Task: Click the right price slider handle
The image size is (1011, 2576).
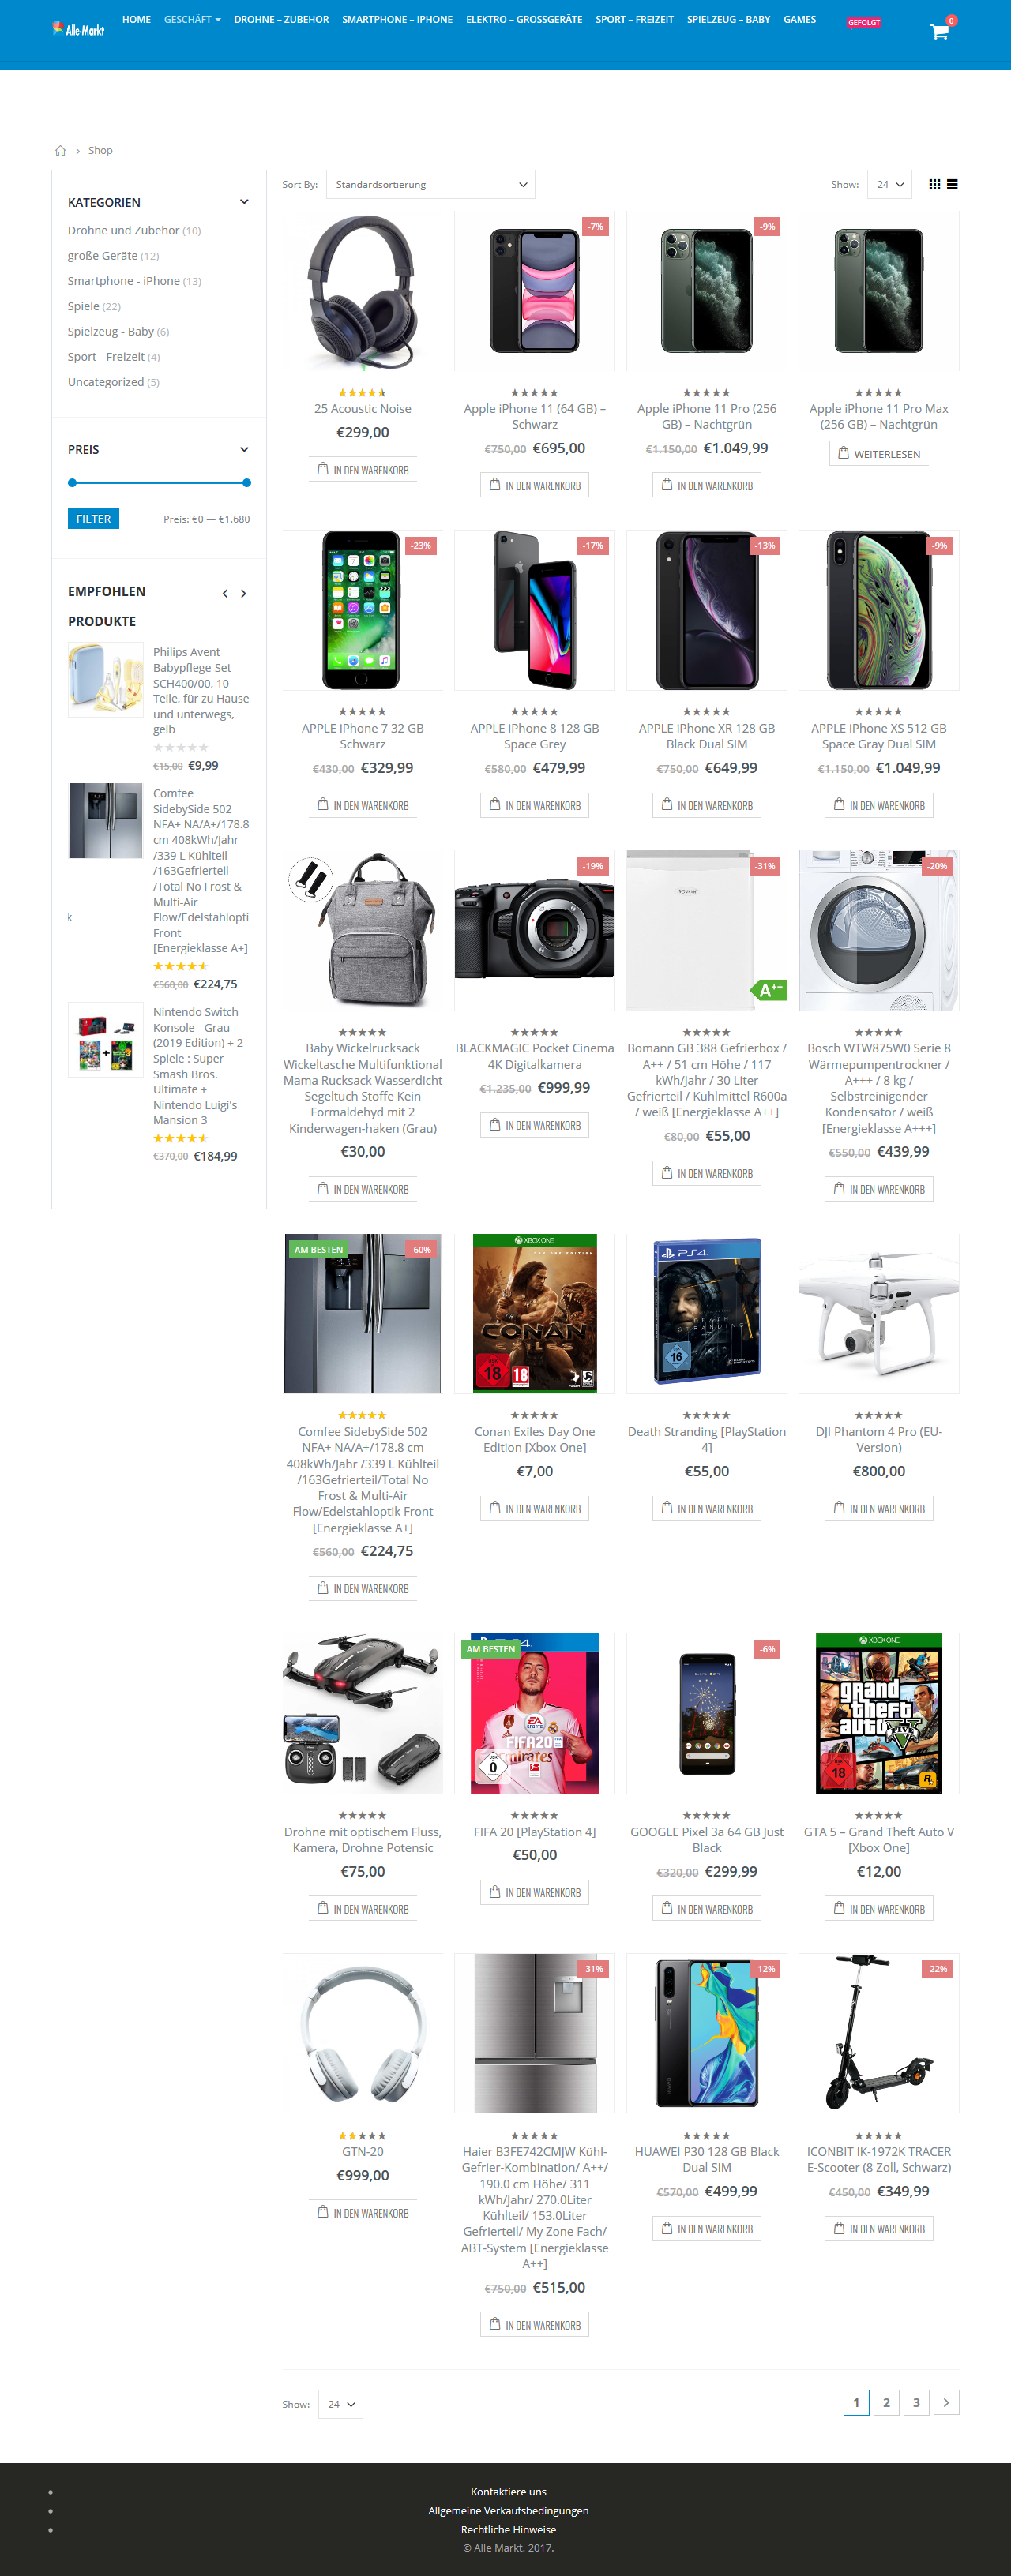Action: point(246,483)
